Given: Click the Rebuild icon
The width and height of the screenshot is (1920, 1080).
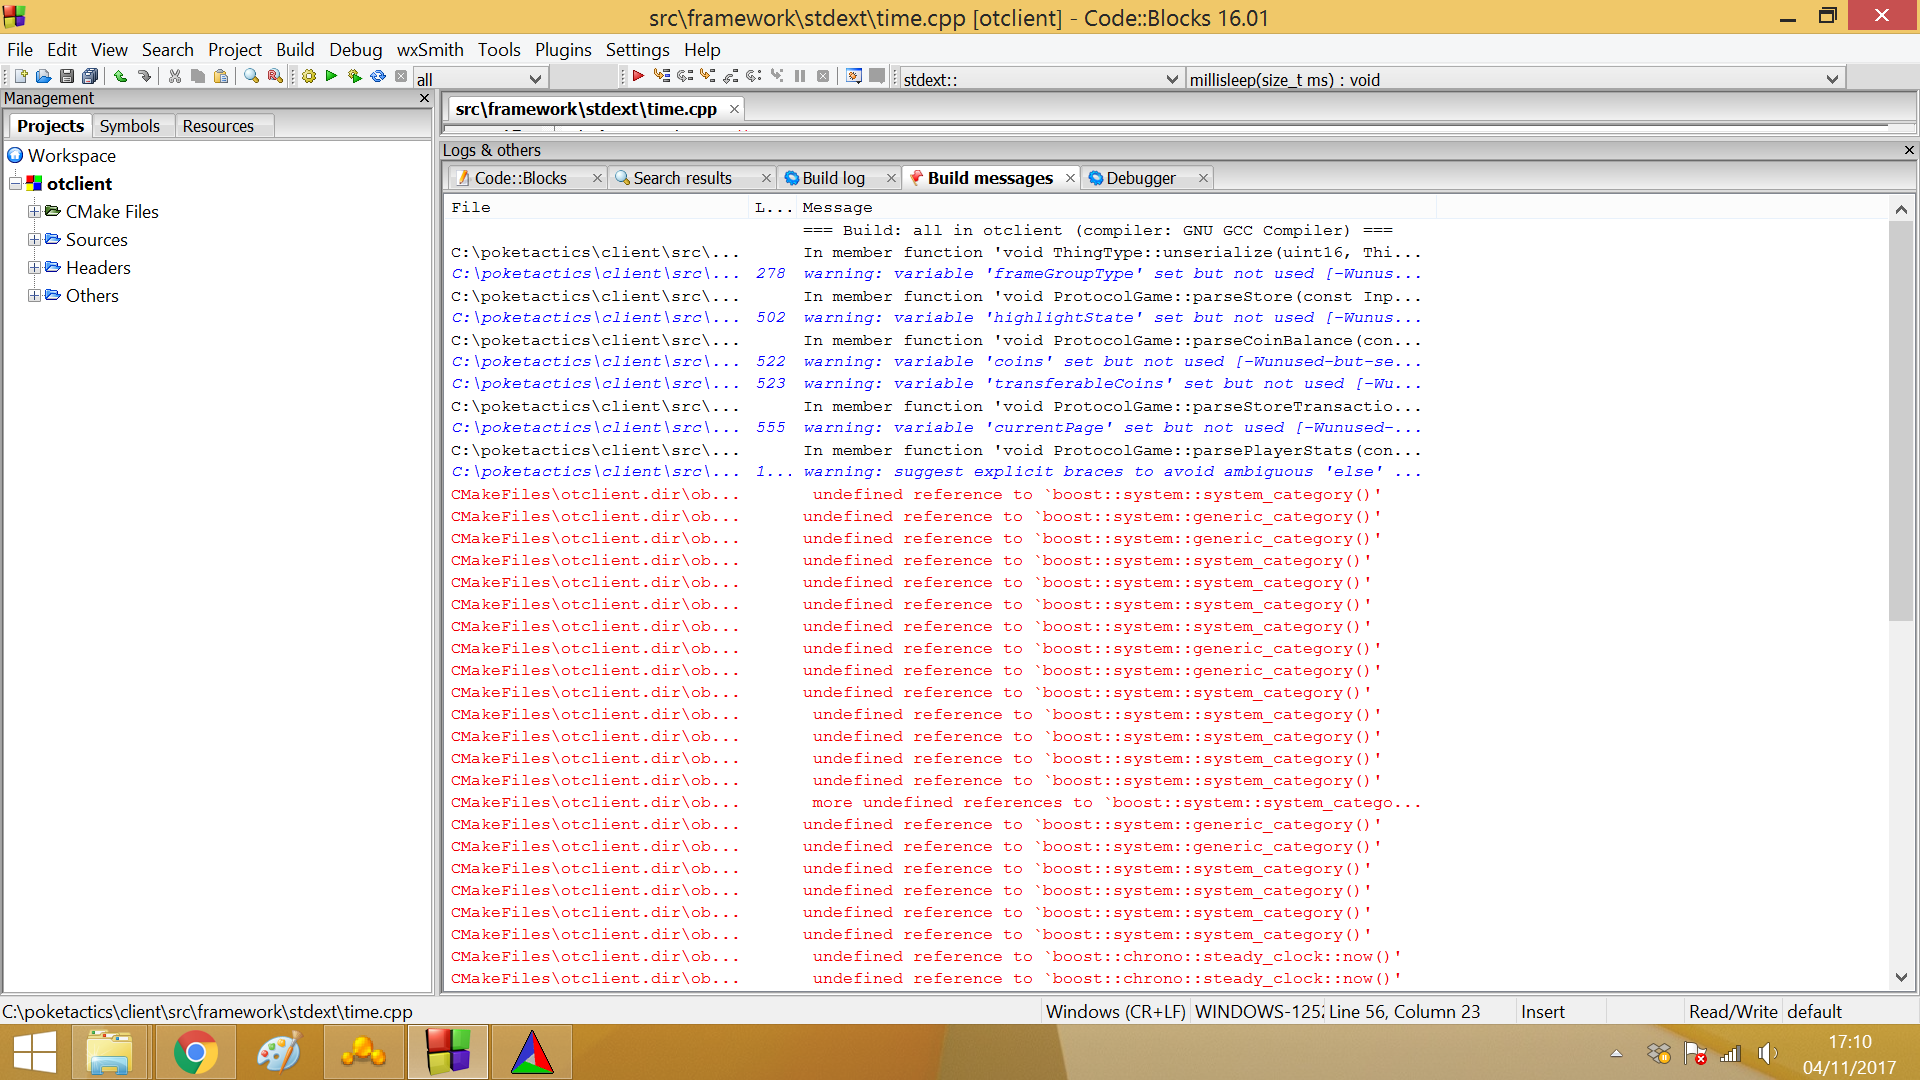Looking at the screenshot, I should click(x=378, y=76).
